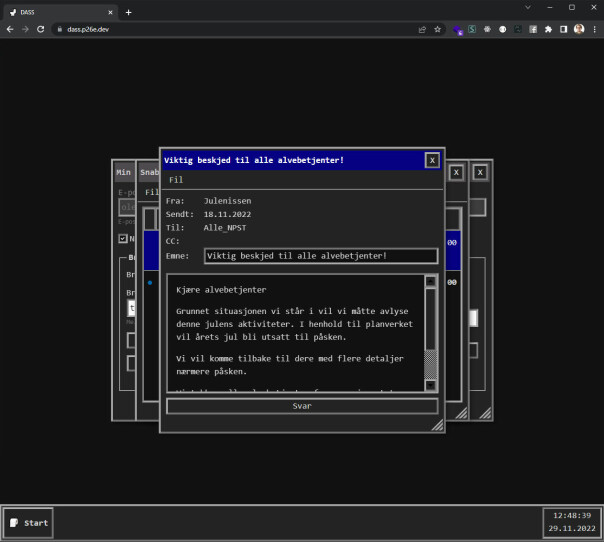This screenshot has width=604, height=542.
Task: Go back with the browser back arrow
Action: (x=10, y=29)
